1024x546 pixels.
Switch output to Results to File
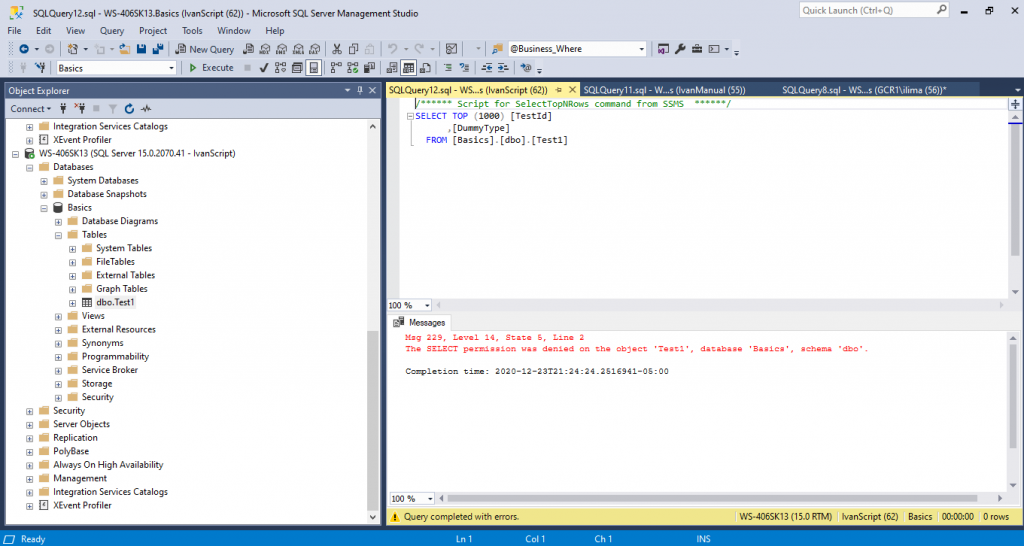(425, 67)
